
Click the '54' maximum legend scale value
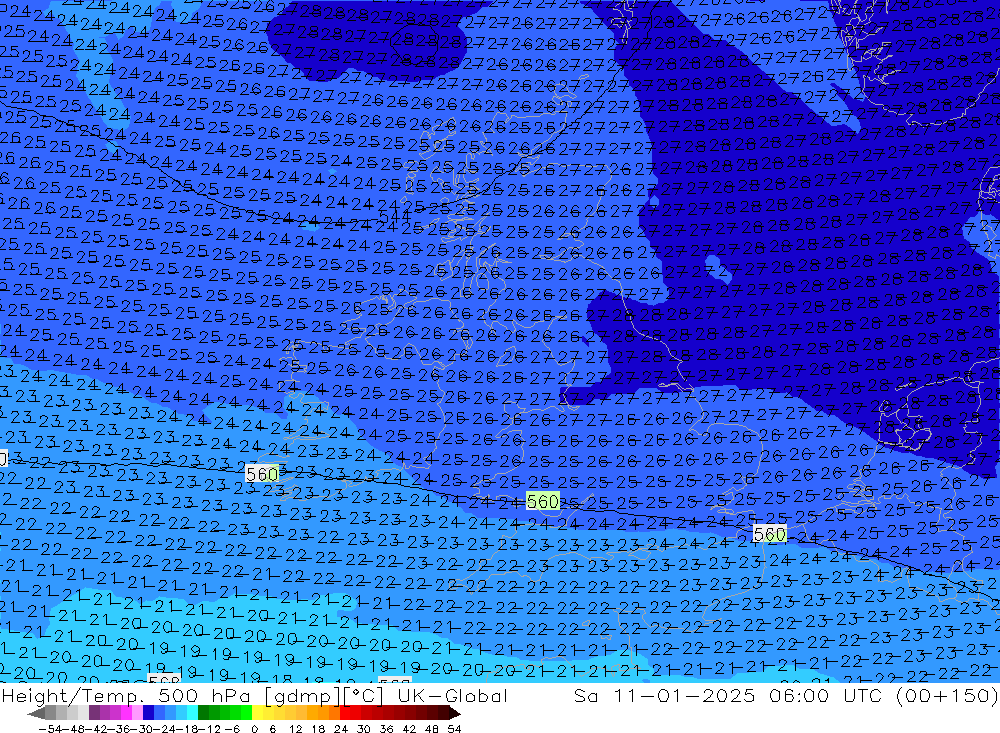(x=454, y=729)
